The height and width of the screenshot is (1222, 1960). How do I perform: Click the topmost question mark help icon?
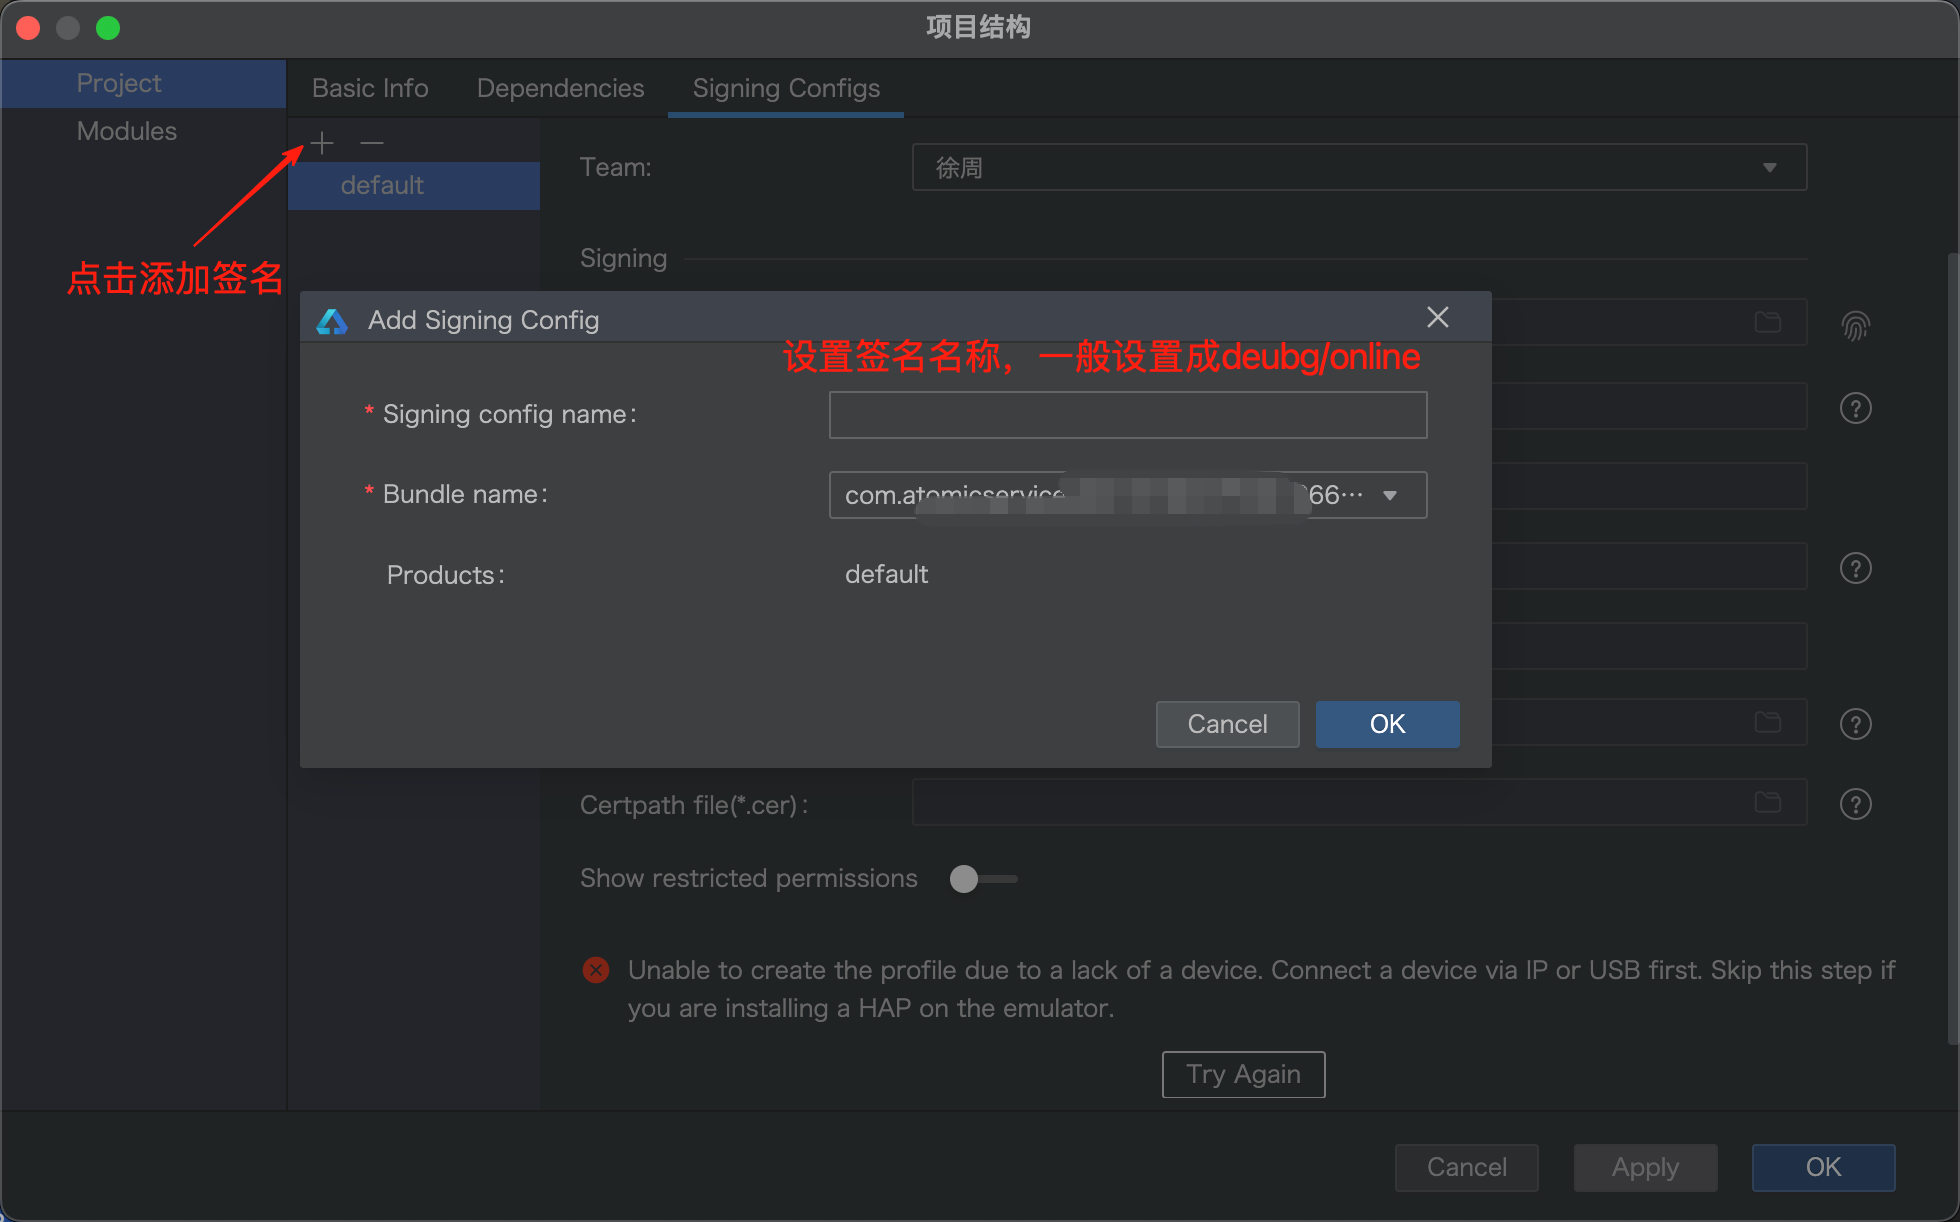click(1855, 408)
